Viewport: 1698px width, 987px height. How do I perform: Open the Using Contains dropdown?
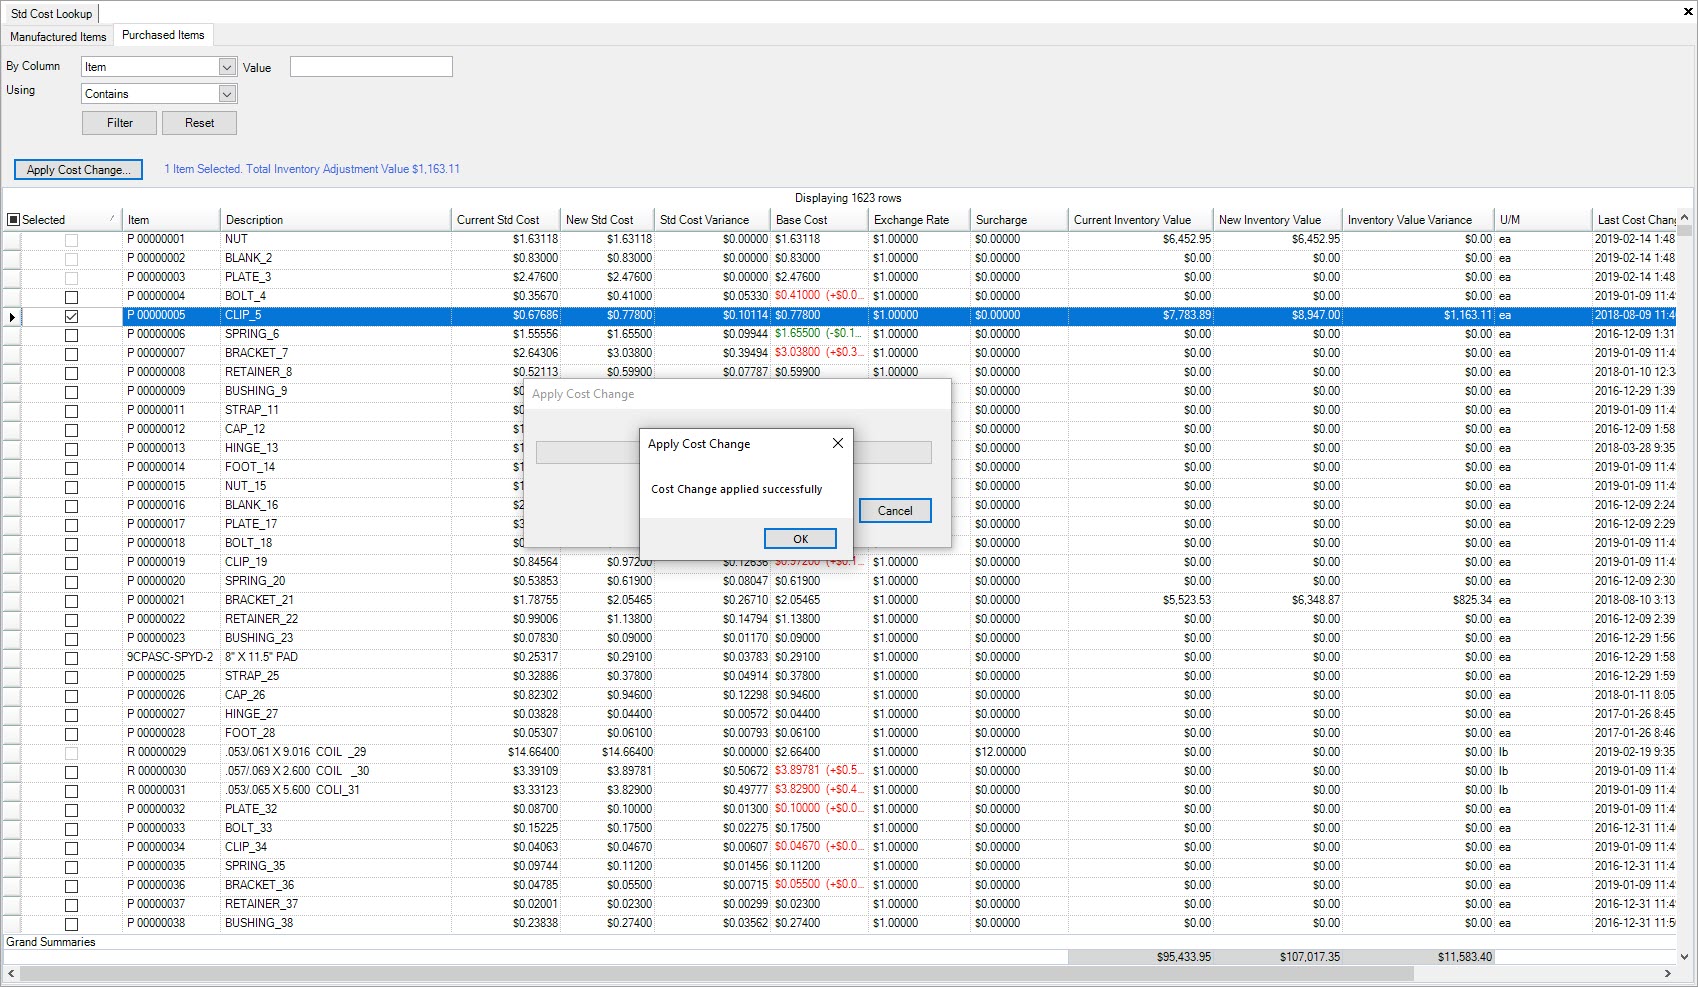(x=227, y=94)
